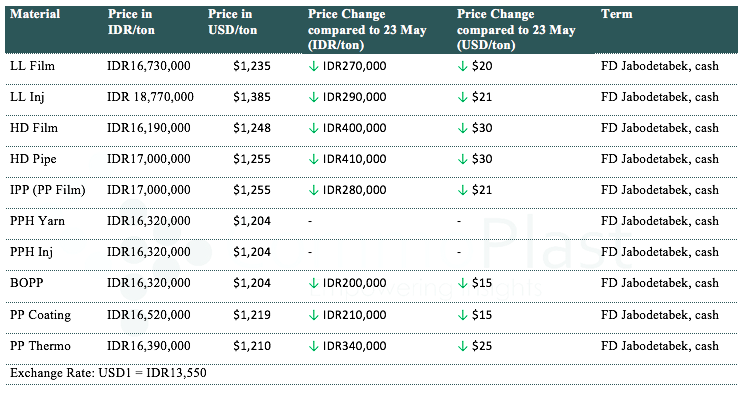Click the Material column header
This screenshot has width=746, height=393.
click(x=35, y=14)
